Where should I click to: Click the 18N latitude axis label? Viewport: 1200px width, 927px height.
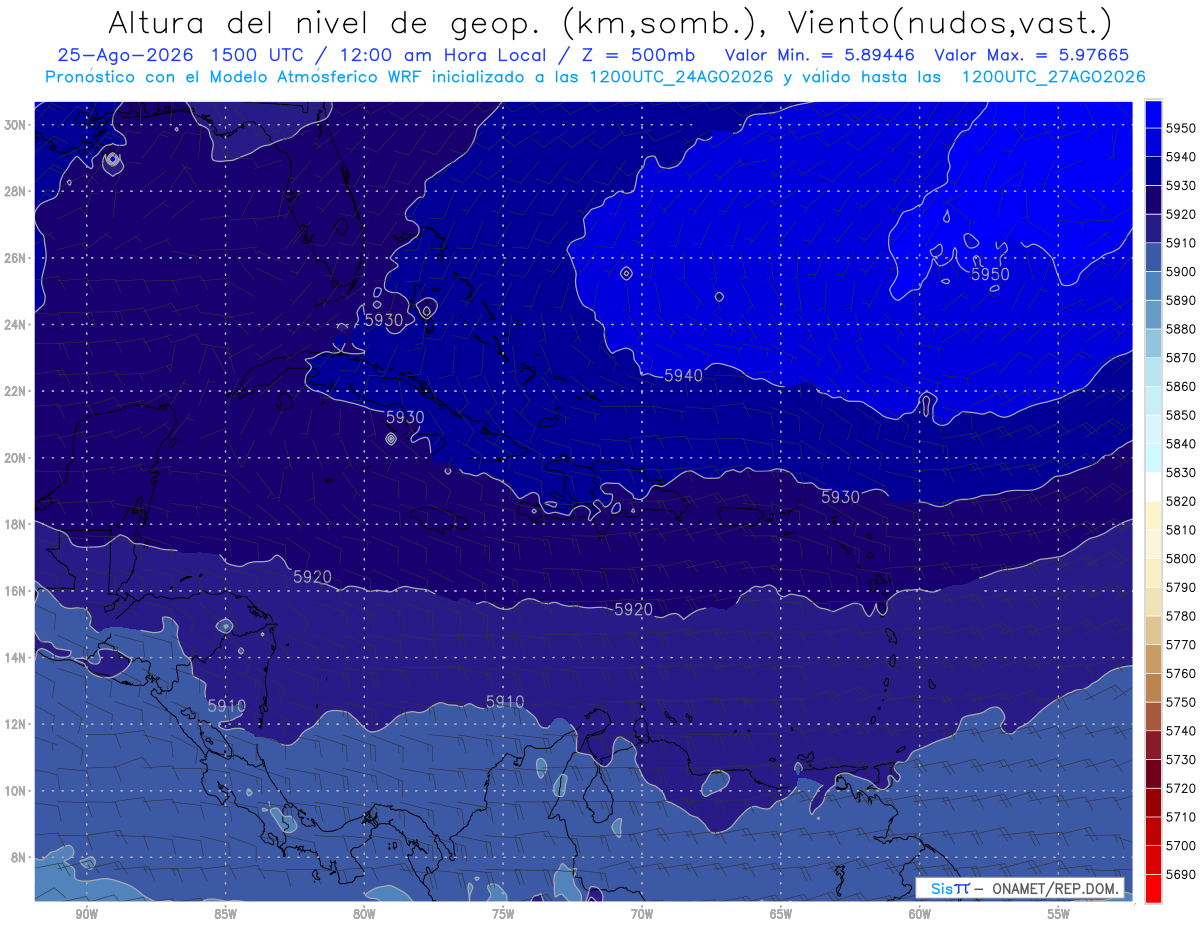[16, 524]
